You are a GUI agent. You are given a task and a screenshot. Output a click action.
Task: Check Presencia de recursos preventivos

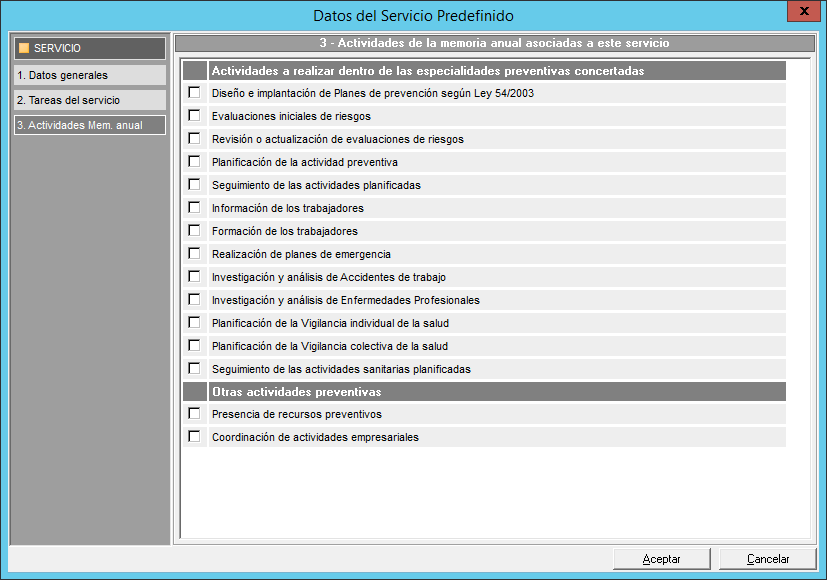[194, 414]
